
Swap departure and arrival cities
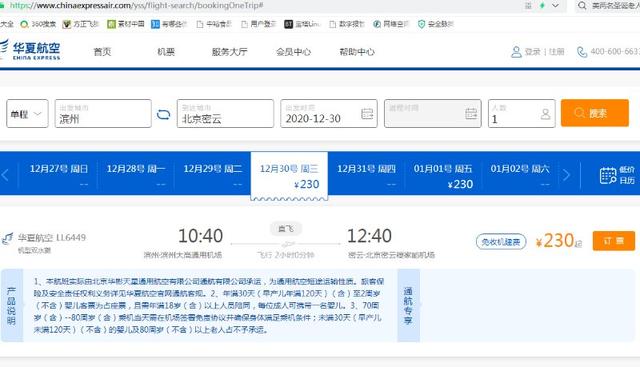(164, 114)
